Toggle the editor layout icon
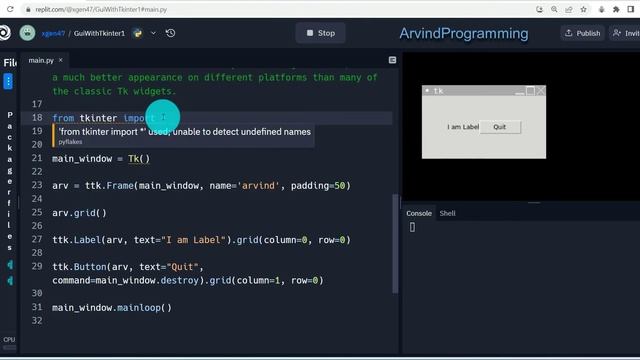Screen dimensions: 640x360 coord(392,60)
